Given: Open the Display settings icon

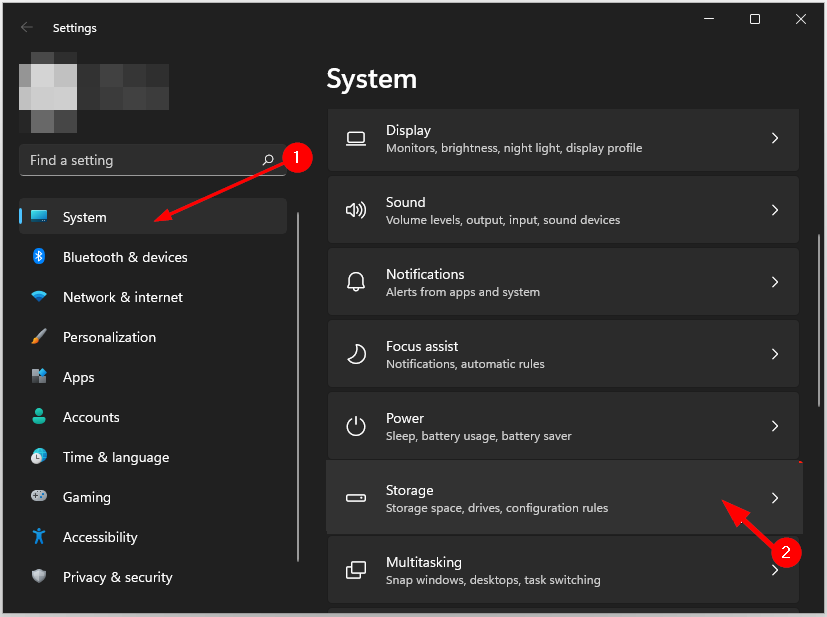Looking at the screenshot, I should pyautogui.click(x=356, y=139).
